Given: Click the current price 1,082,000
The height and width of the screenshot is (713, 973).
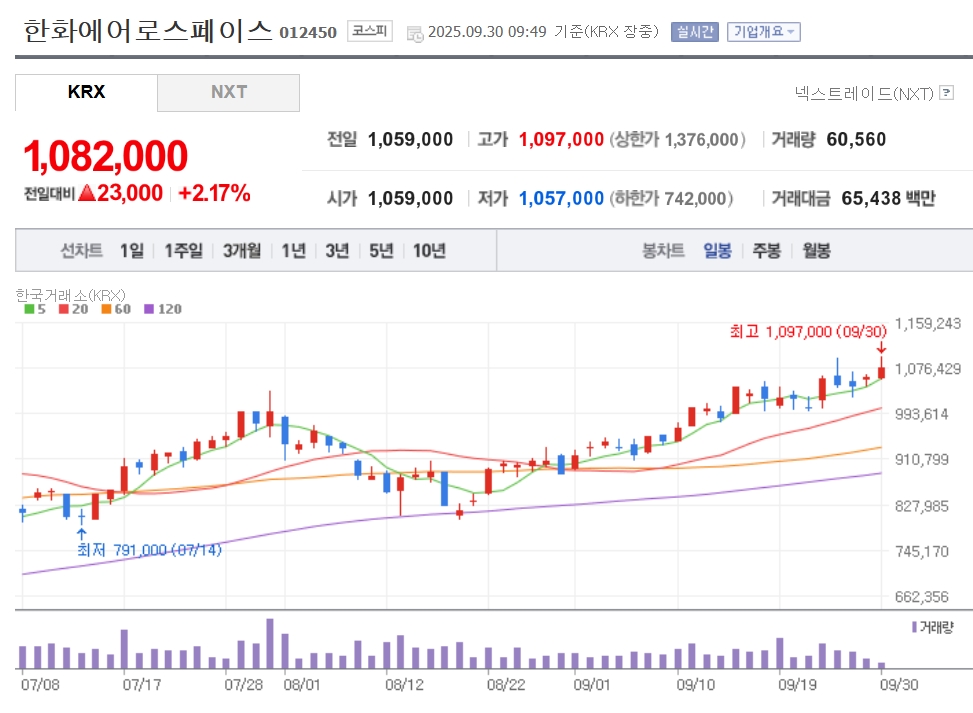Looking at the screenshot, I should [105, 155].
